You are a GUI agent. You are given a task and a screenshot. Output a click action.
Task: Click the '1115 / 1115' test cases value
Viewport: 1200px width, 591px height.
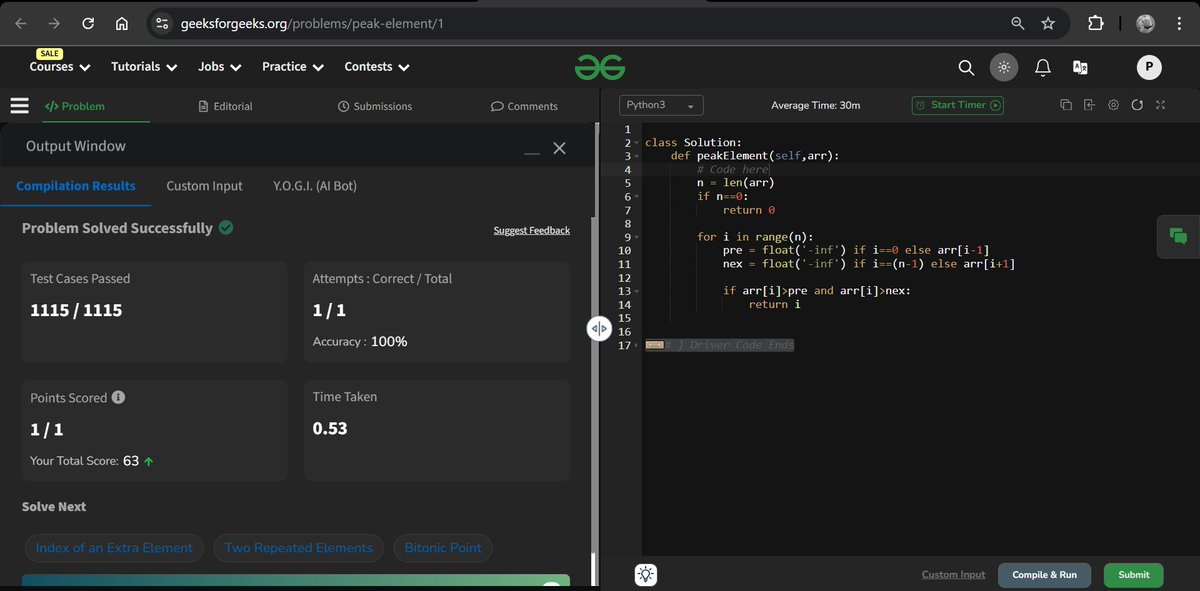coord(76,310)
